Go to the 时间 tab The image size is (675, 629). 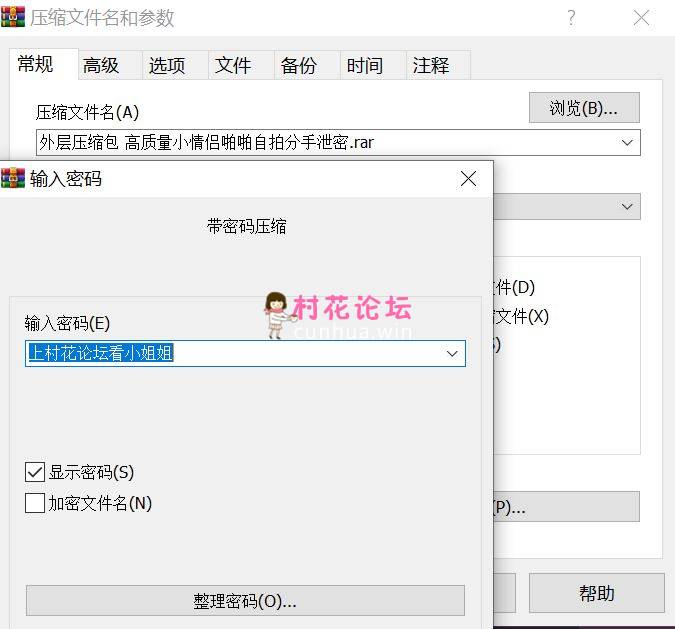tap(365, 66)
